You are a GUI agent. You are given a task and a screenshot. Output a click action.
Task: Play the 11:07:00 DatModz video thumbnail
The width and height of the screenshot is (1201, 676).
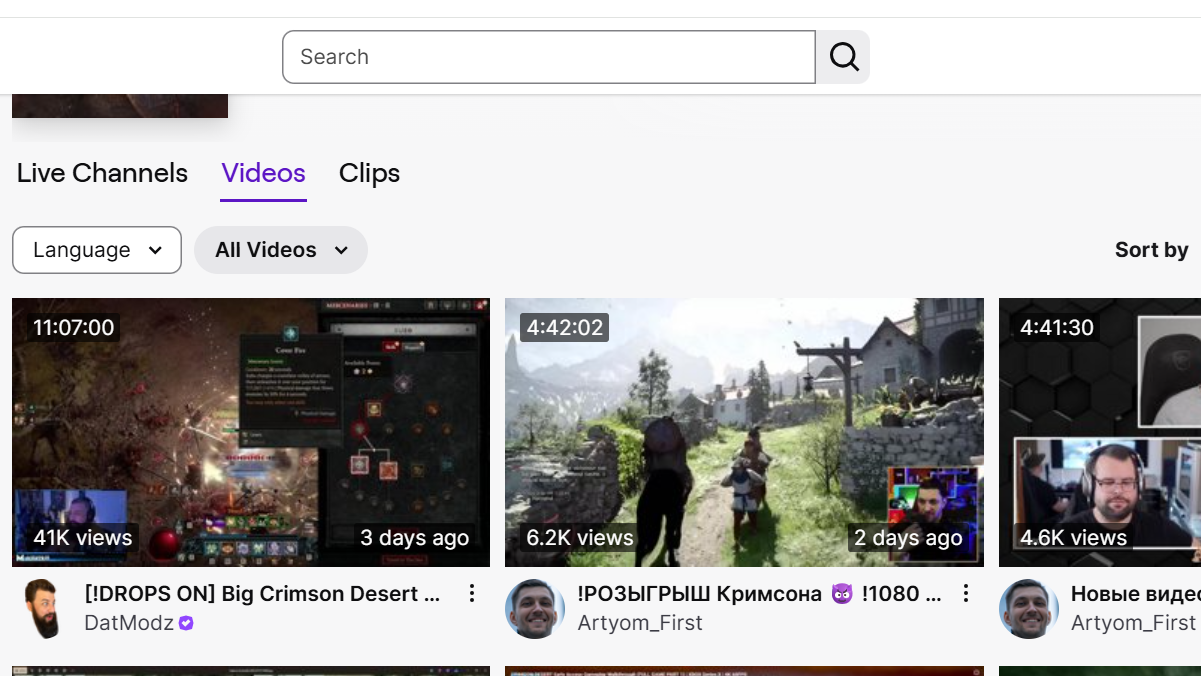251,432
